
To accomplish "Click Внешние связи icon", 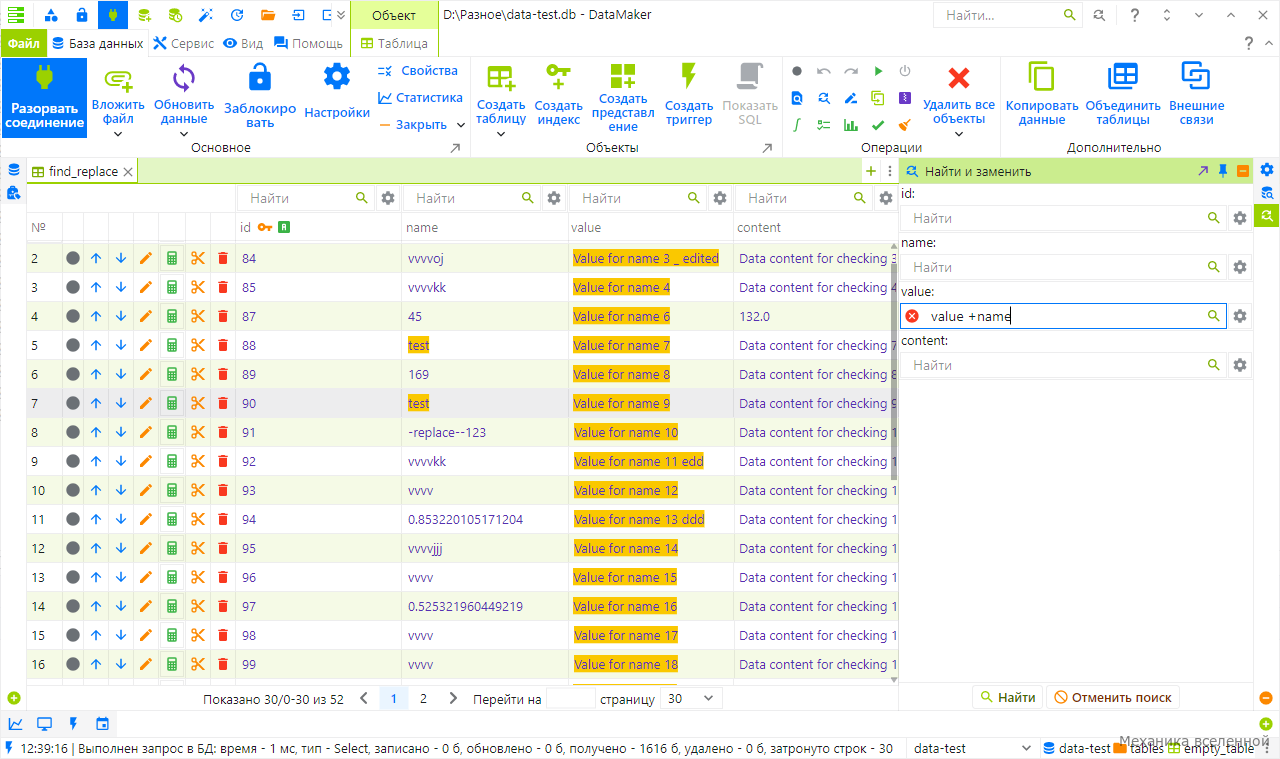I will point(1196,77).
